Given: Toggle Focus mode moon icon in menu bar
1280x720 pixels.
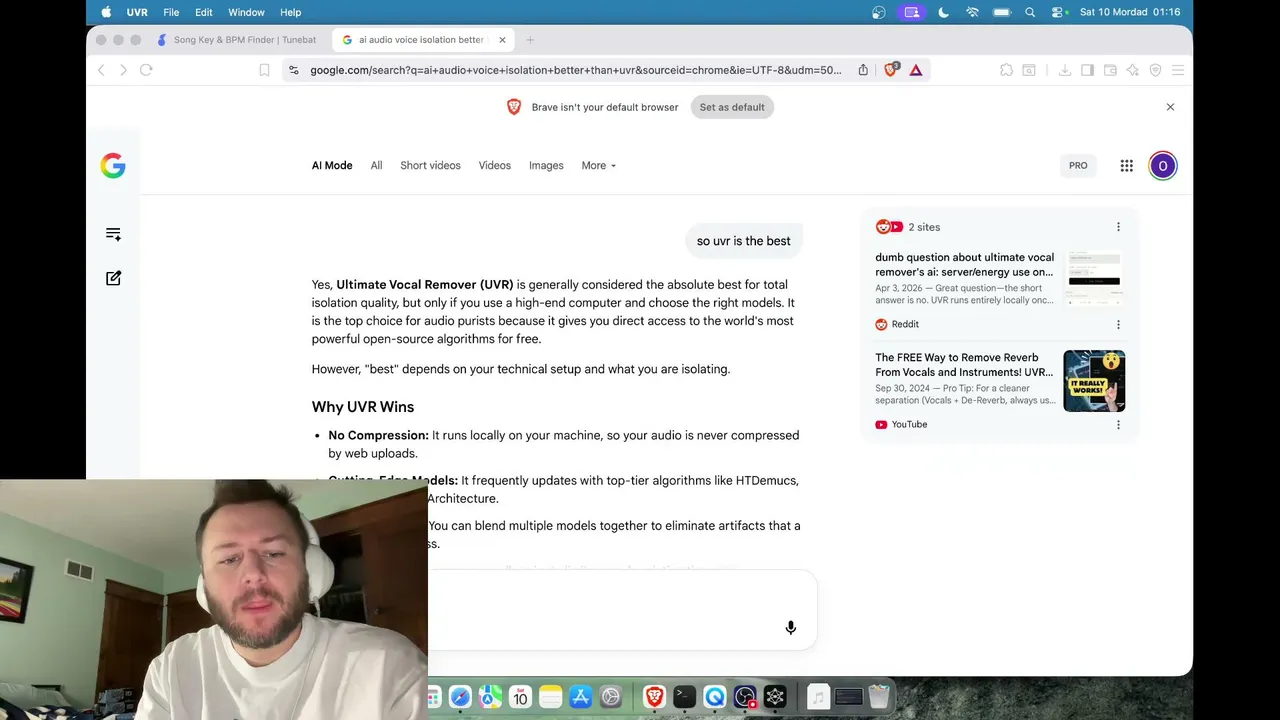Looking at the screenshot, I should pos(944,12).
